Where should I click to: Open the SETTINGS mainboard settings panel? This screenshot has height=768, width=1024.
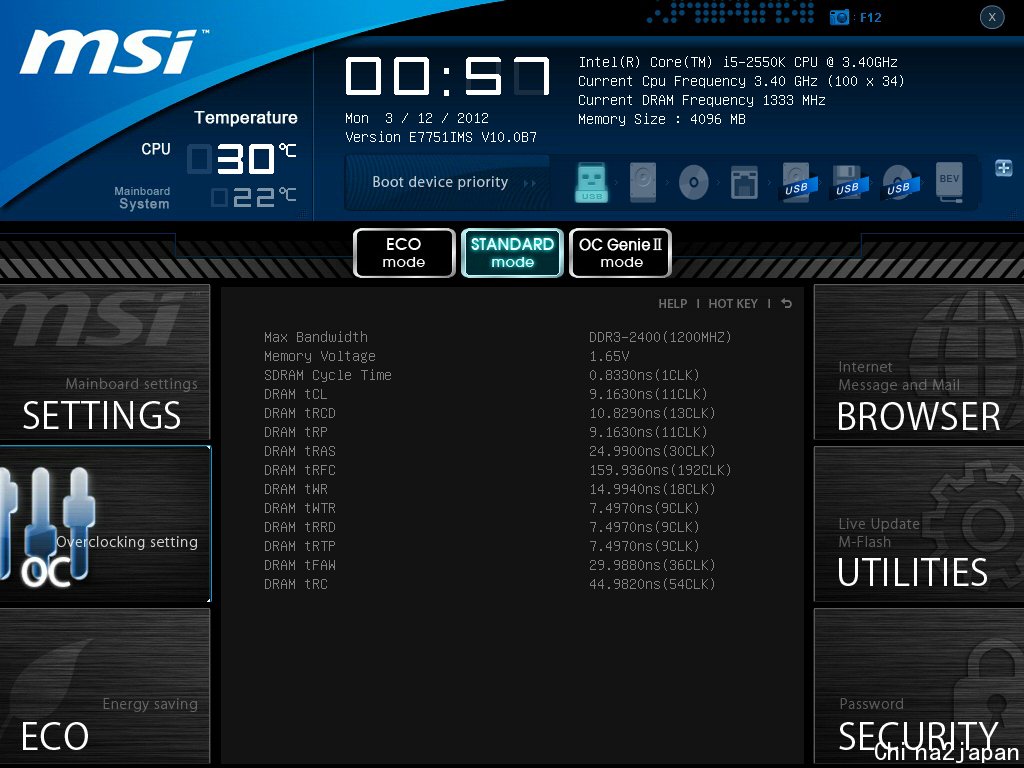105,362
